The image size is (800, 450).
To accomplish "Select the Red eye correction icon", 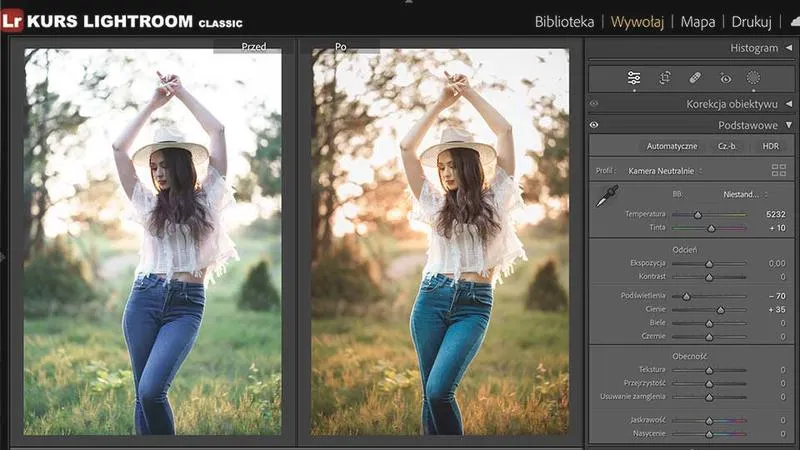I will 726,78.
